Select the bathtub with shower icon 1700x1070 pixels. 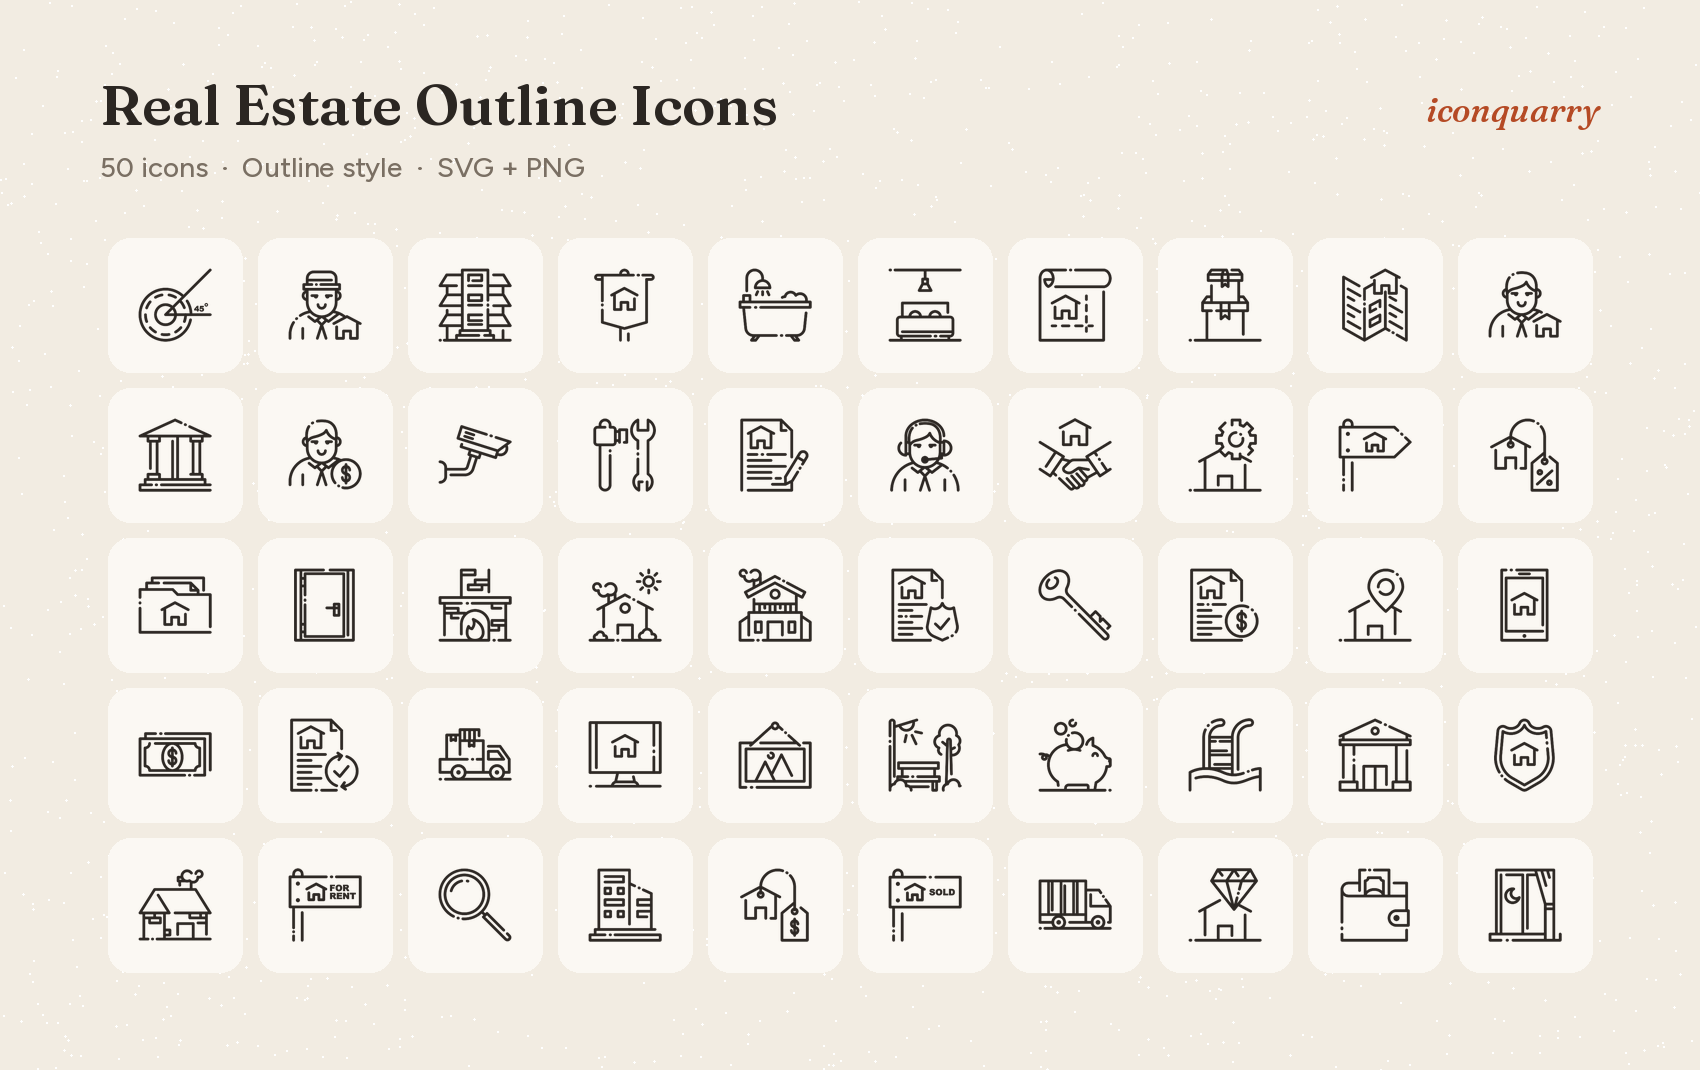[775, 305]
